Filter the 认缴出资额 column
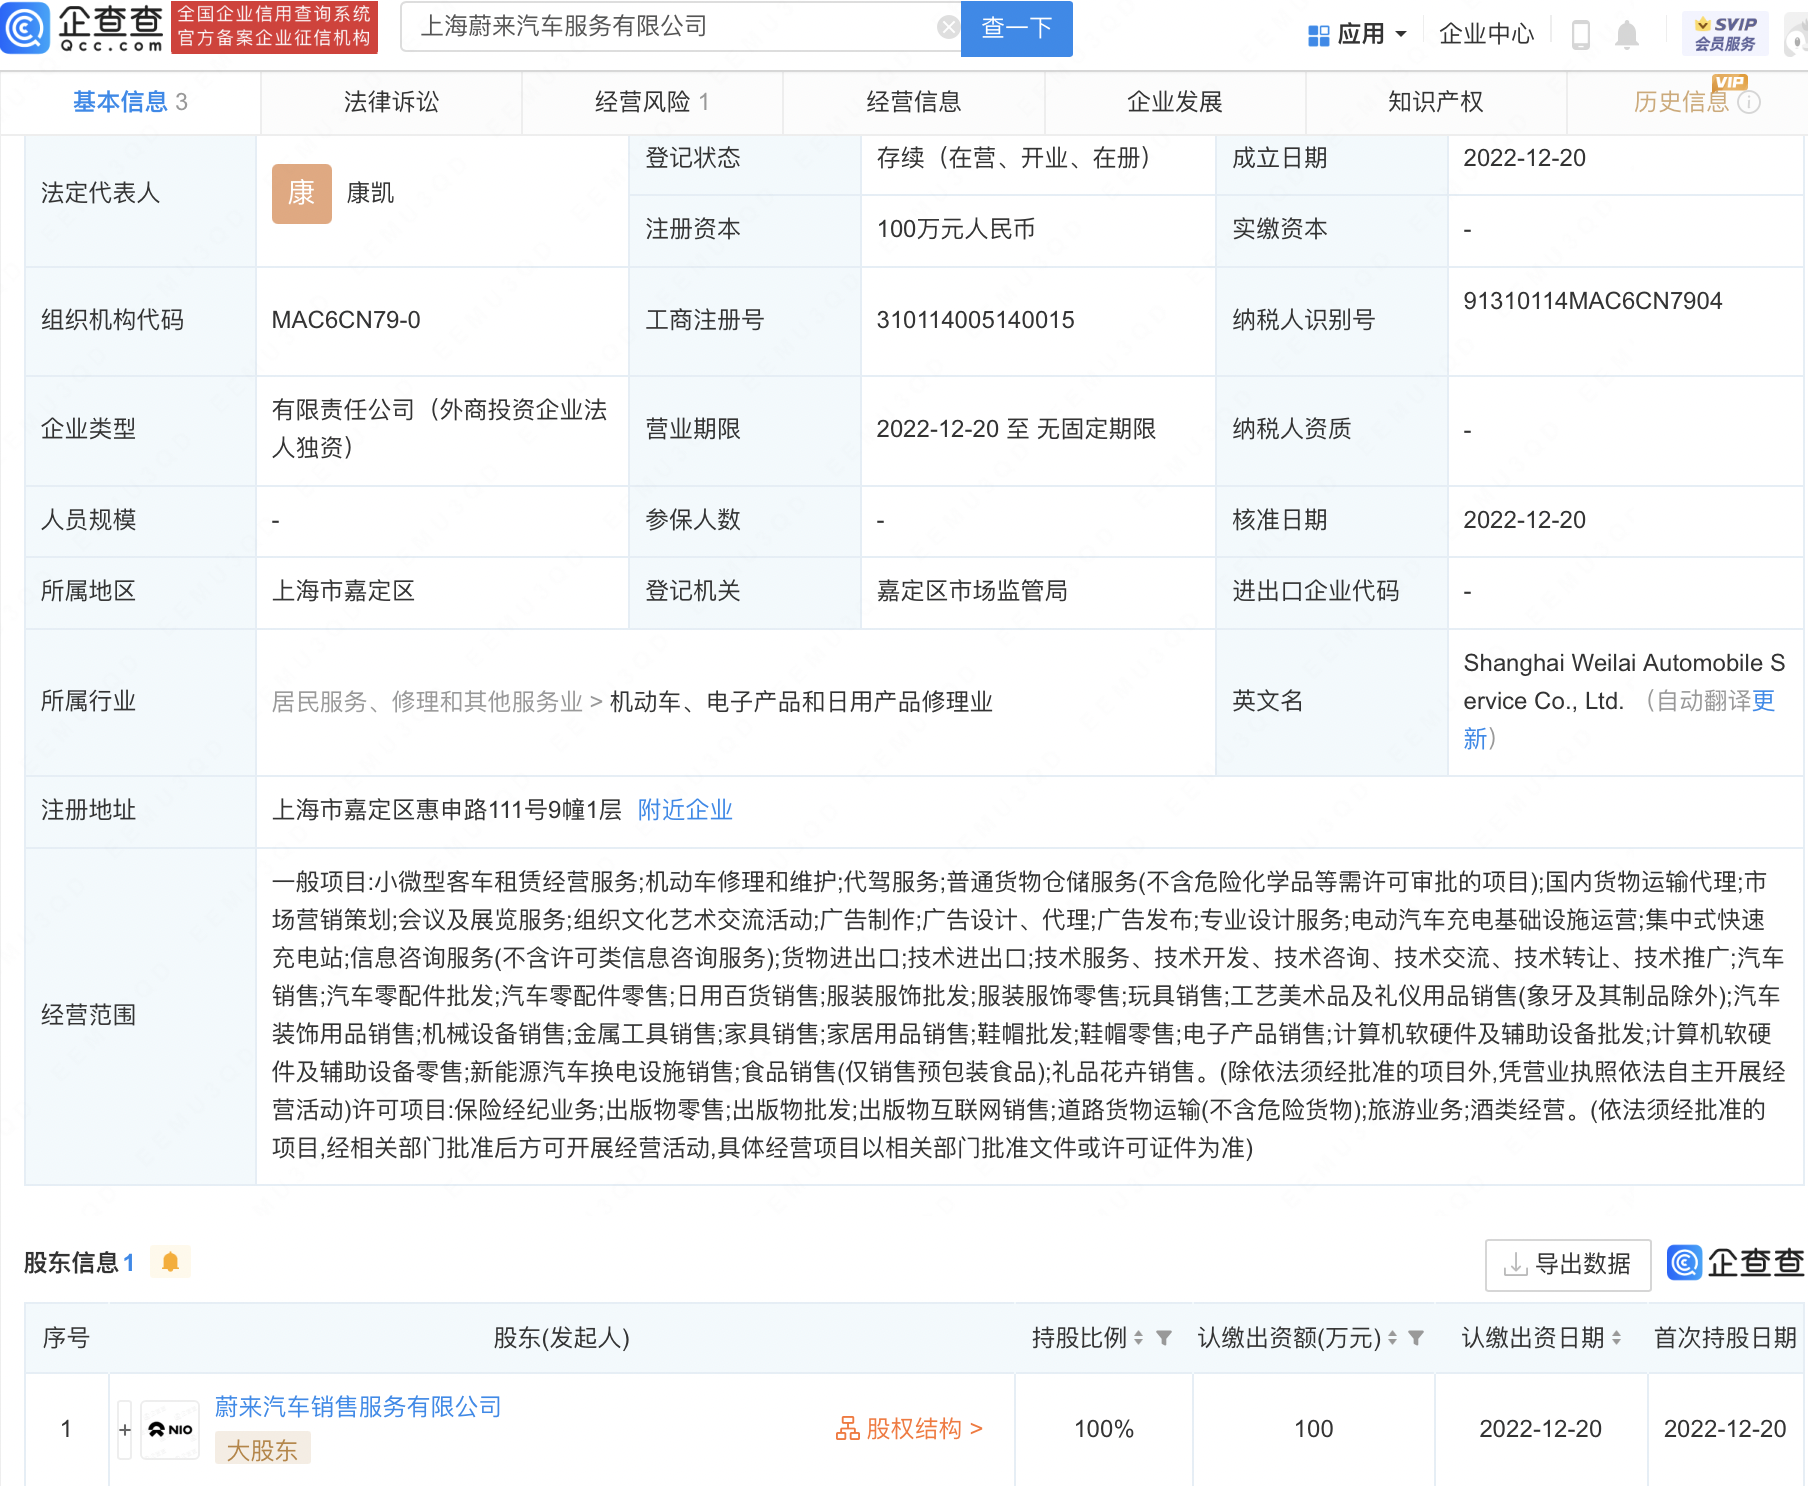 click(x=1416, y=1338)
